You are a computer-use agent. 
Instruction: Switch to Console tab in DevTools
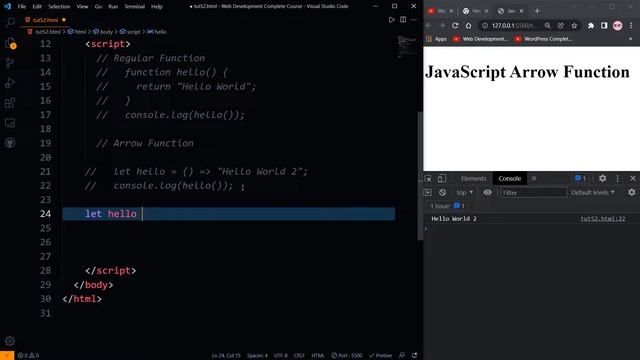509,178
